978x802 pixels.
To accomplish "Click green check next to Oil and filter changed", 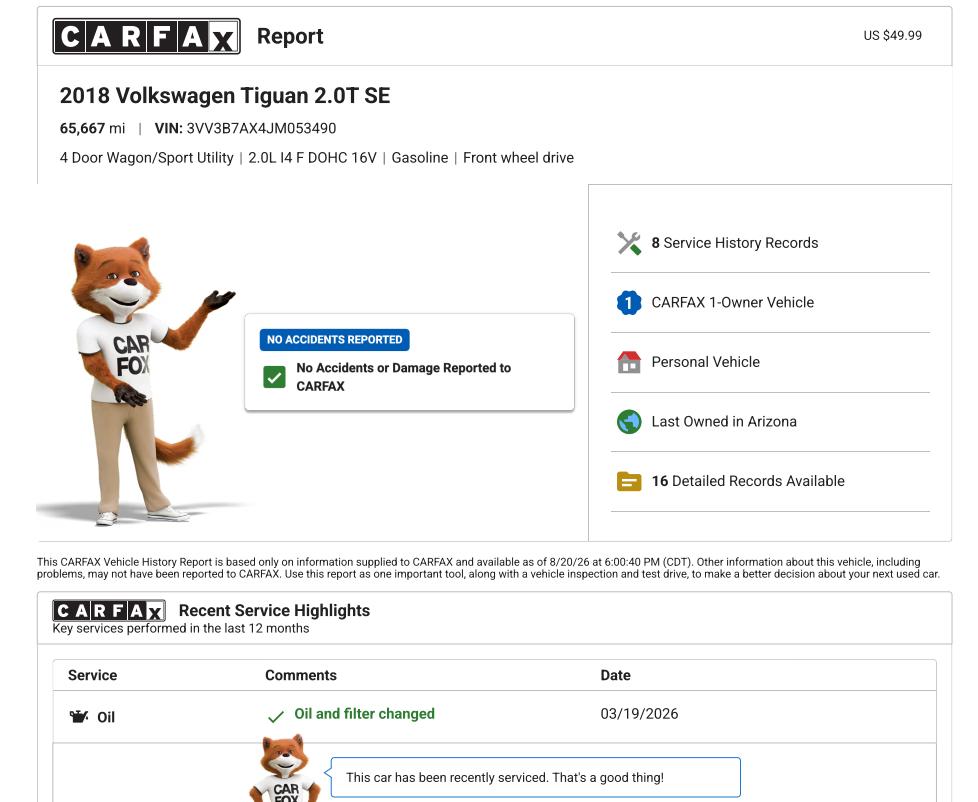I will (x=276, y=717).
